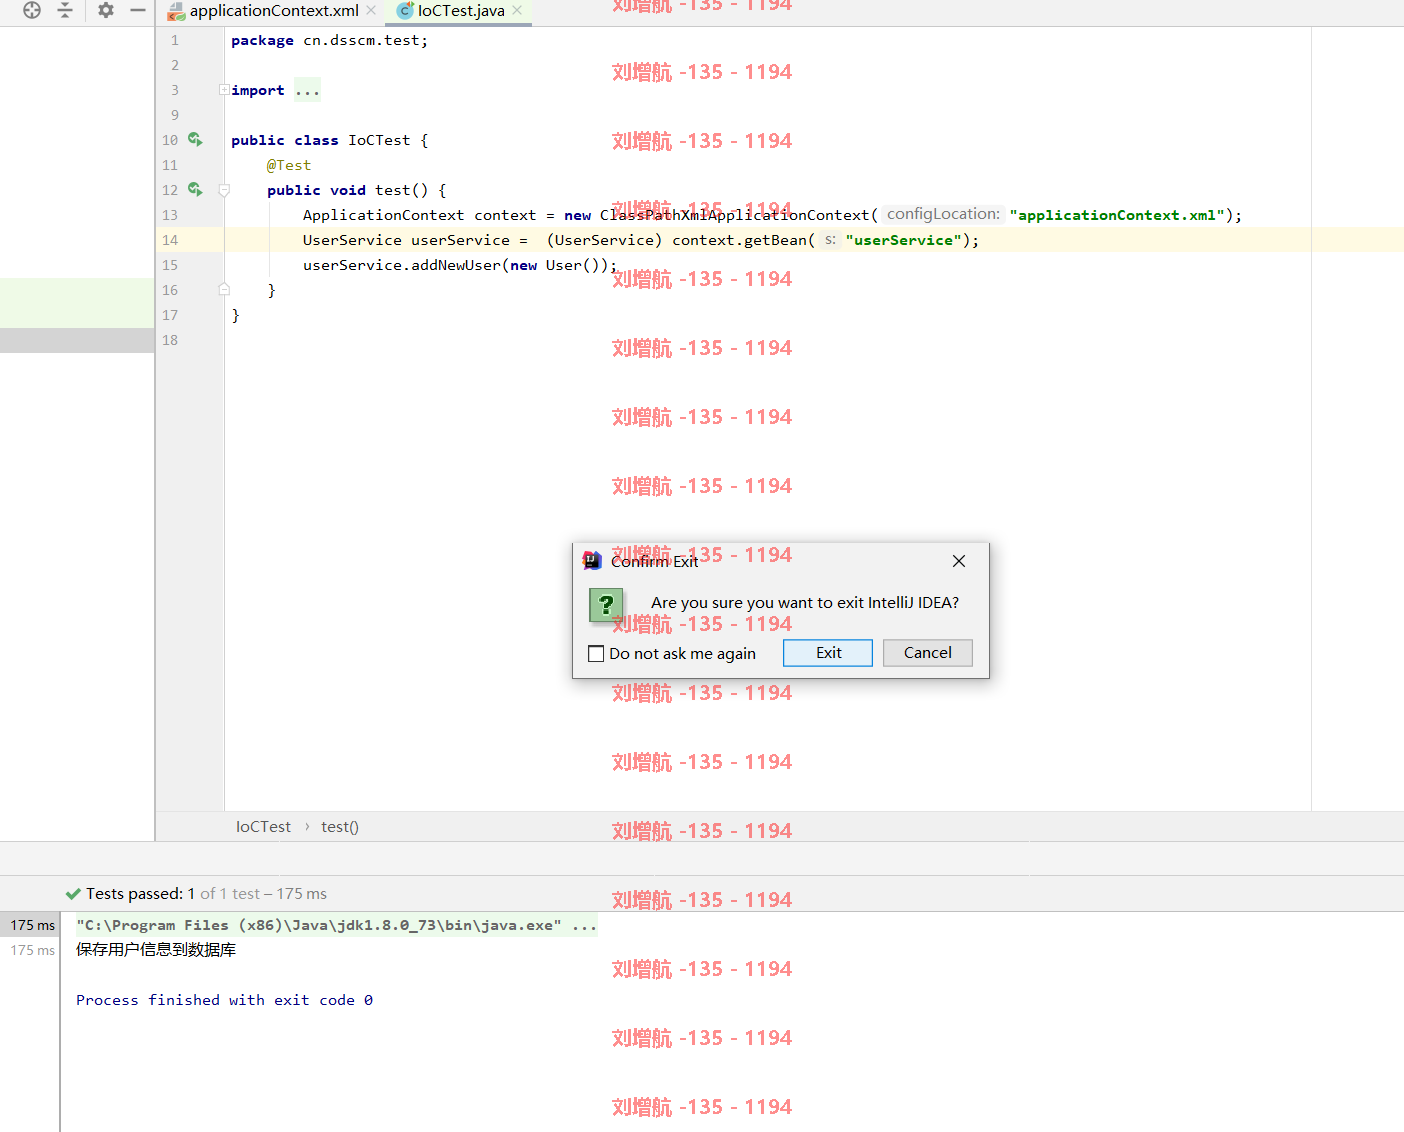Switch to the applicationContext.xml tab

click(x=274, y=11)
